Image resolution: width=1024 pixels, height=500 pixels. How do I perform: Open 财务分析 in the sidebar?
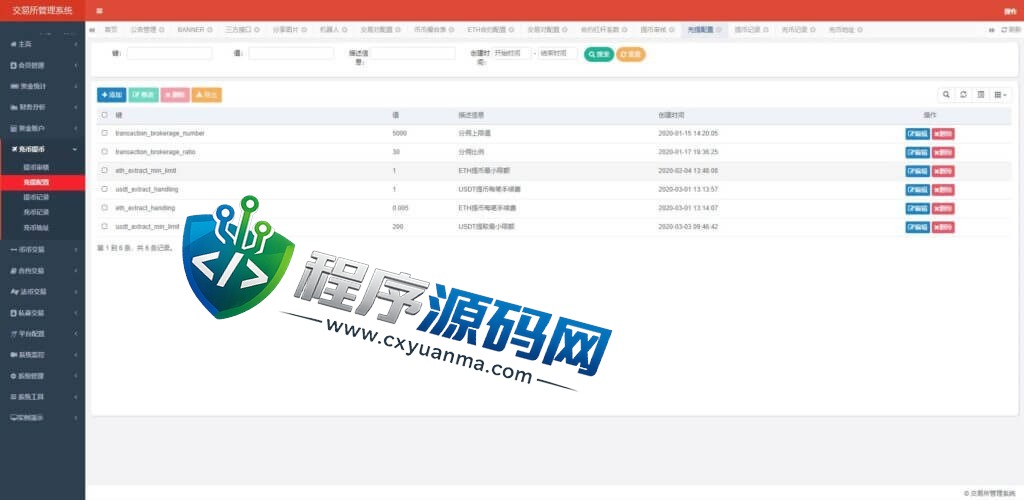[42, 107]
